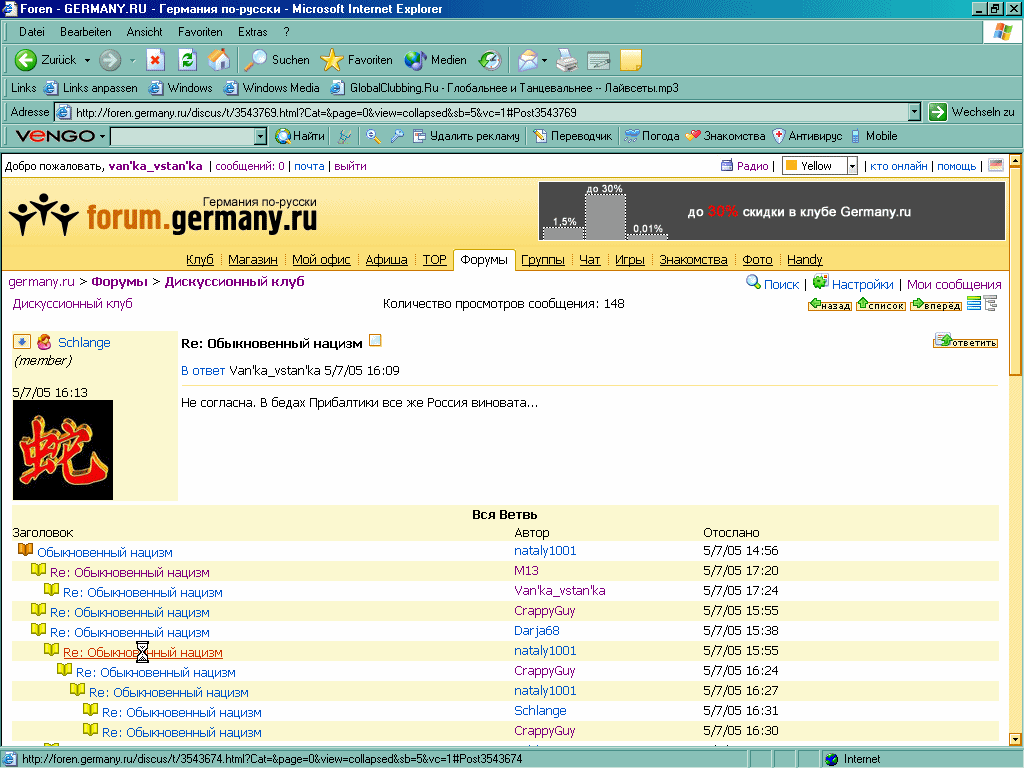Switch to flat list view icon
Image resolution: width=1024 pixels, height=768 pixels.
click(974, 304)
